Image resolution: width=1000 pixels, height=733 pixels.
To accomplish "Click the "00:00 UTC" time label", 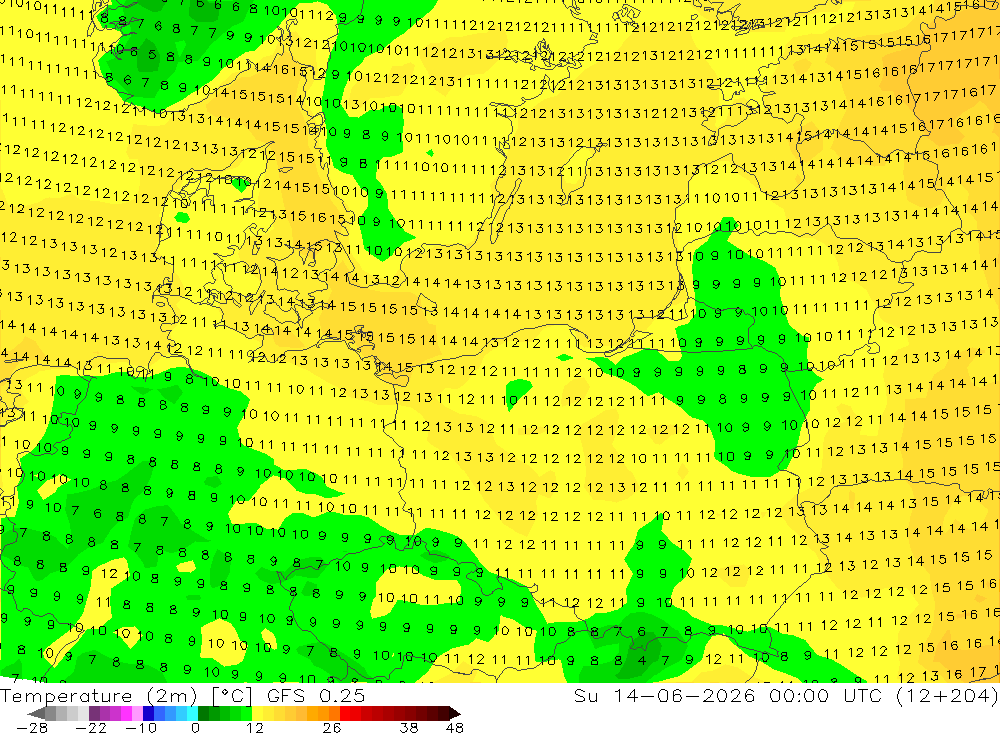I will pos(828,696).
